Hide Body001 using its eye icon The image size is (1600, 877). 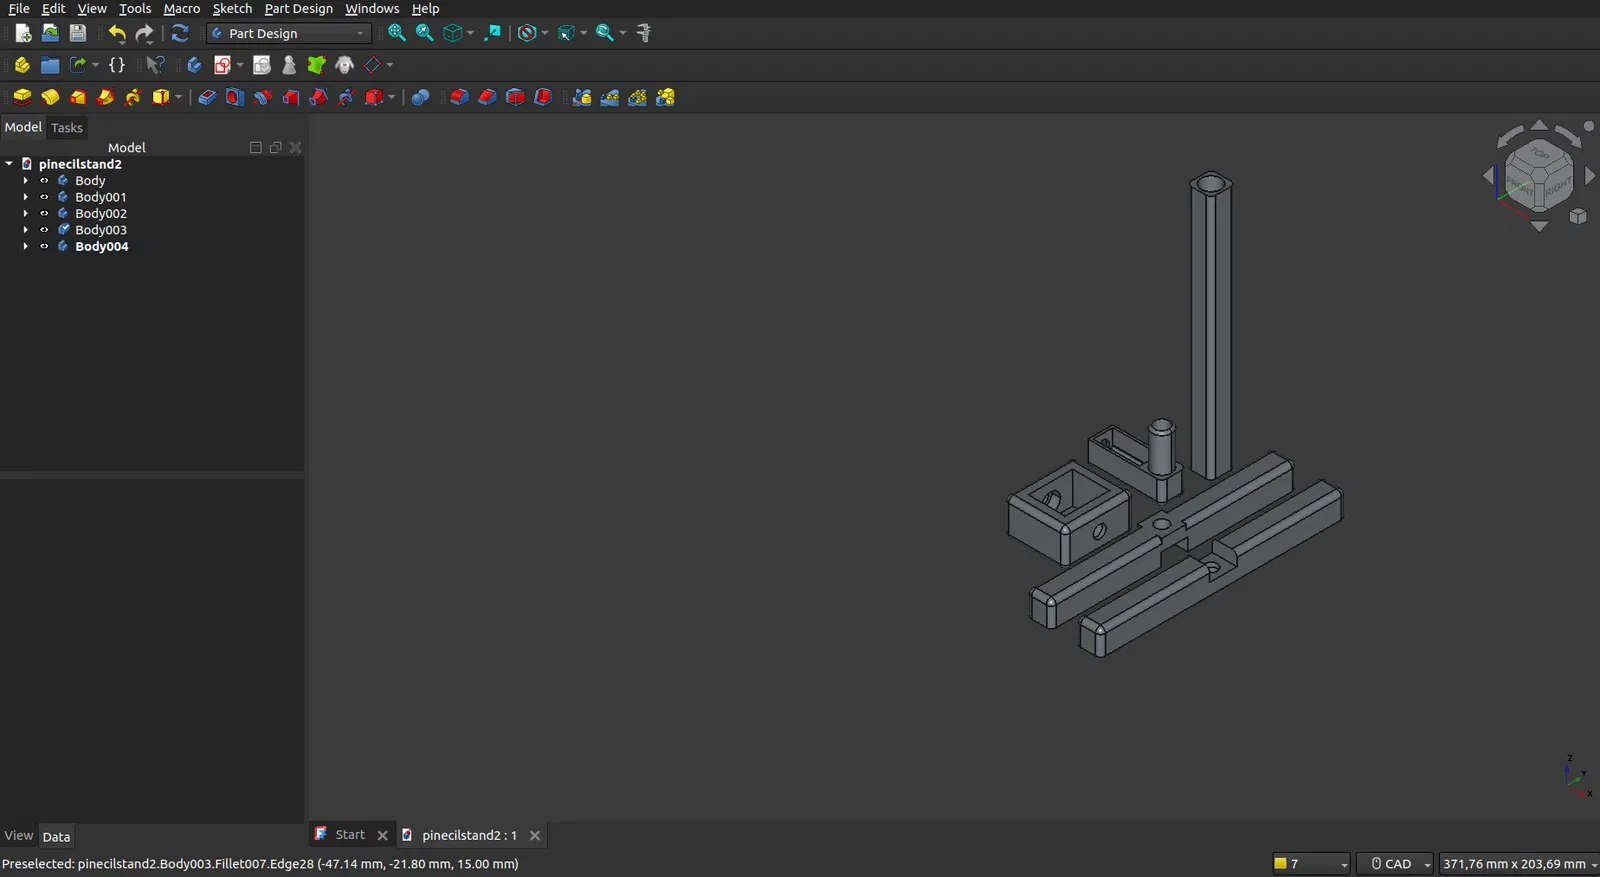(44, 197)
